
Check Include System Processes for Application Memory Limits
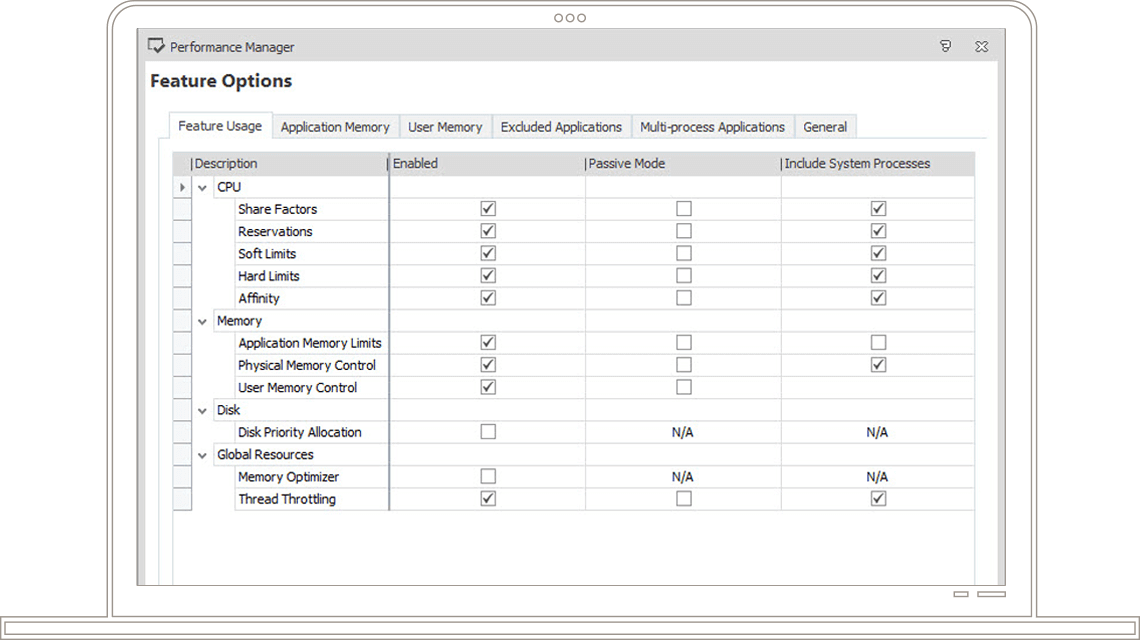(x=878, y=342)
